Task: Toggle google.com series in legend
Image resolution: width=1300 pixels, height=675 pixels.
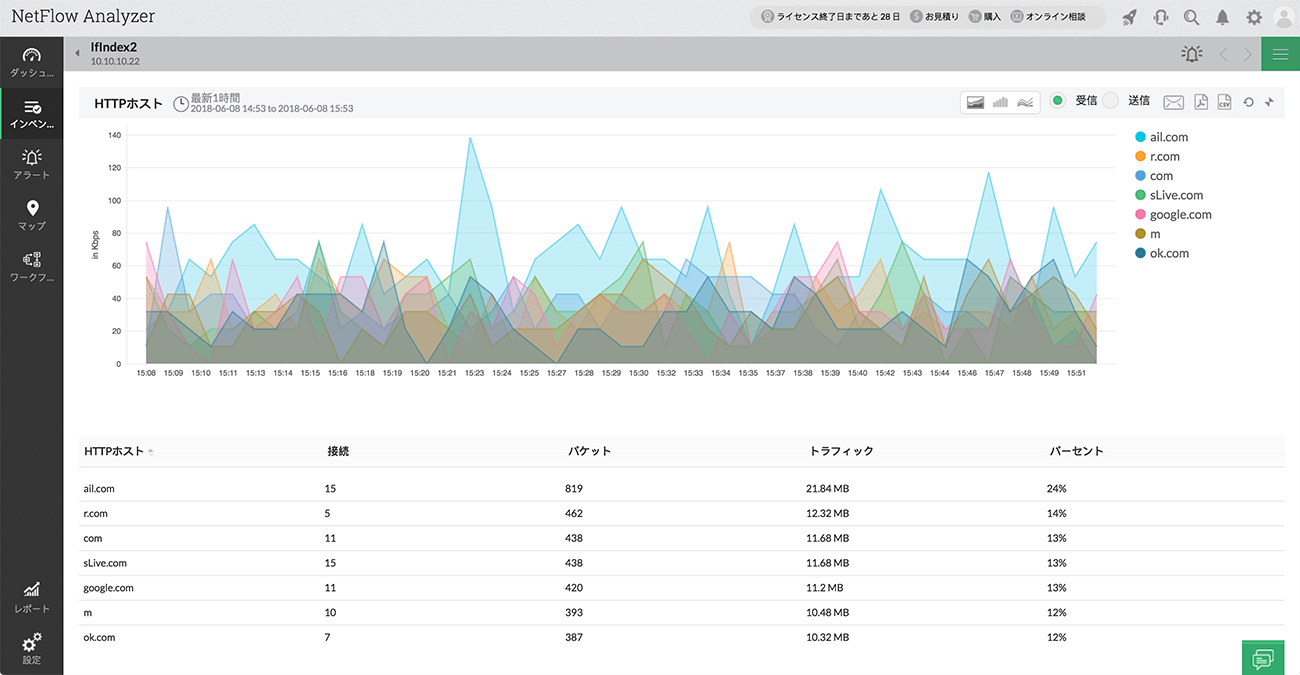Action: pyautogui.click(x=1180, y=215)
